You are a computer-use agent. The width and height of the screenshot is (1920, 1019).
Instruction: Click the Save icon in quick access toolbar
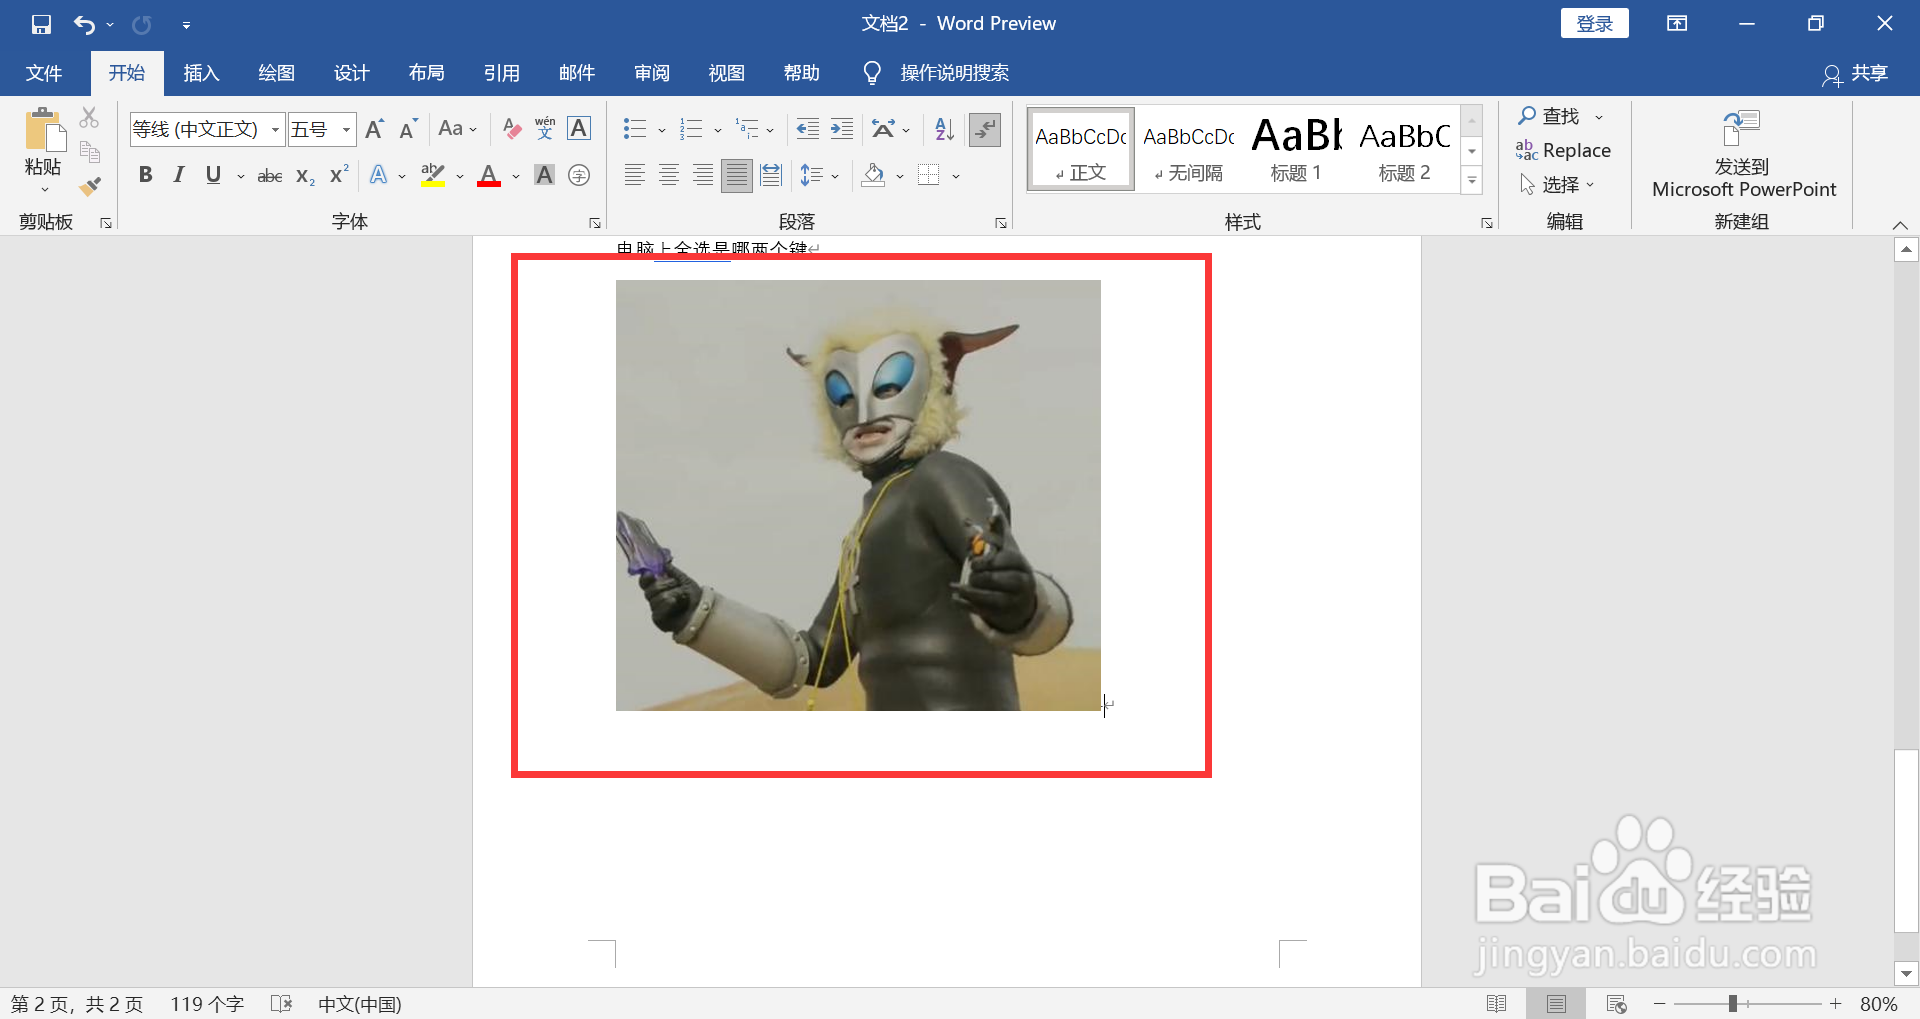[41, 24]
